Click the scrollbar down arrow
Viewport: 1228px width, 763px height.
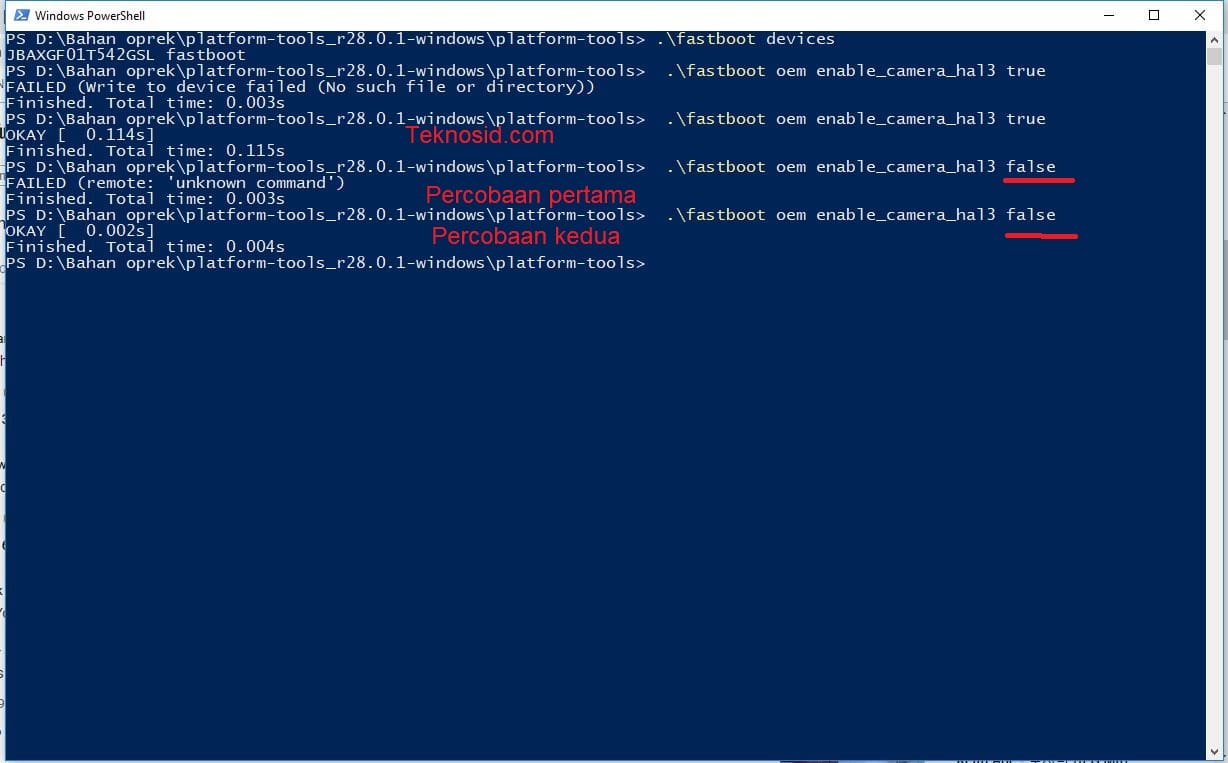[x=1214, y=753]
